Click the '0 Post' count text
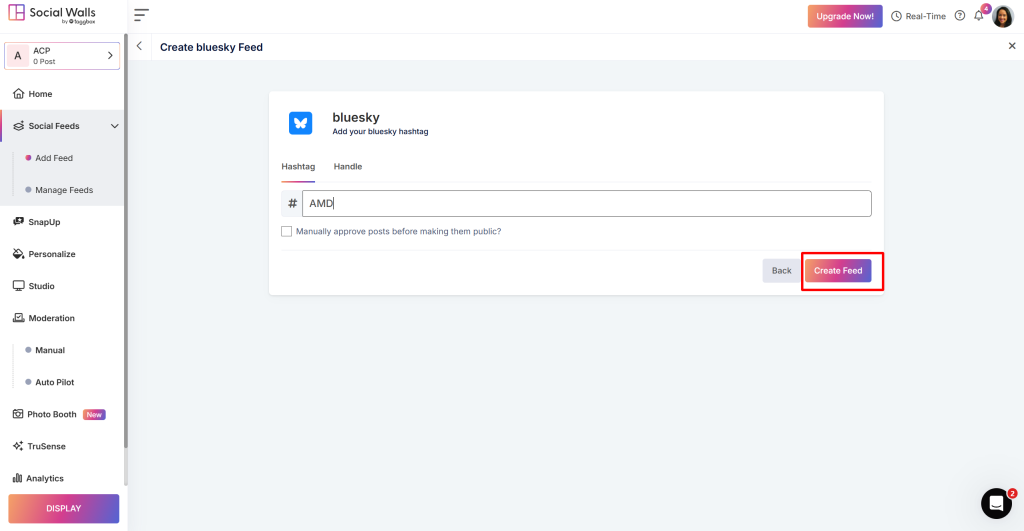This screenshot has width=1024, height=531. point(44,61)
